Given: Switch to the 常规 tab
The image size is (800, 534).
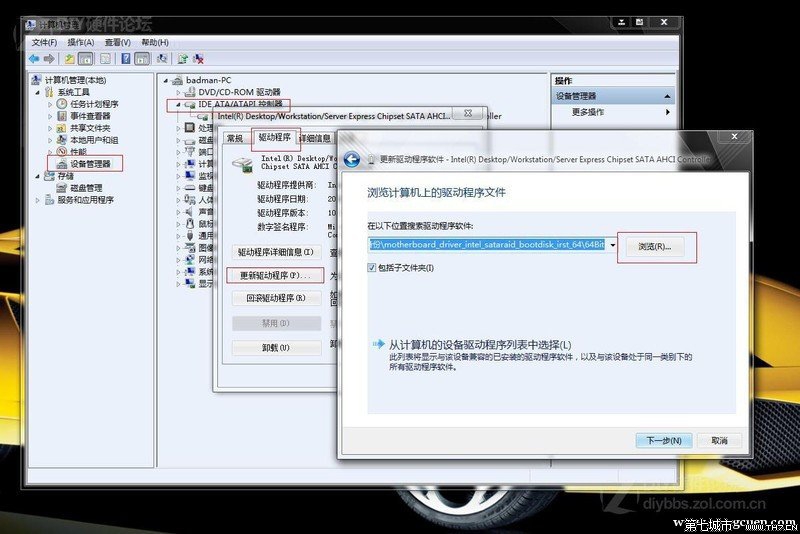Looking at the screenshot, I should (235, 138).
